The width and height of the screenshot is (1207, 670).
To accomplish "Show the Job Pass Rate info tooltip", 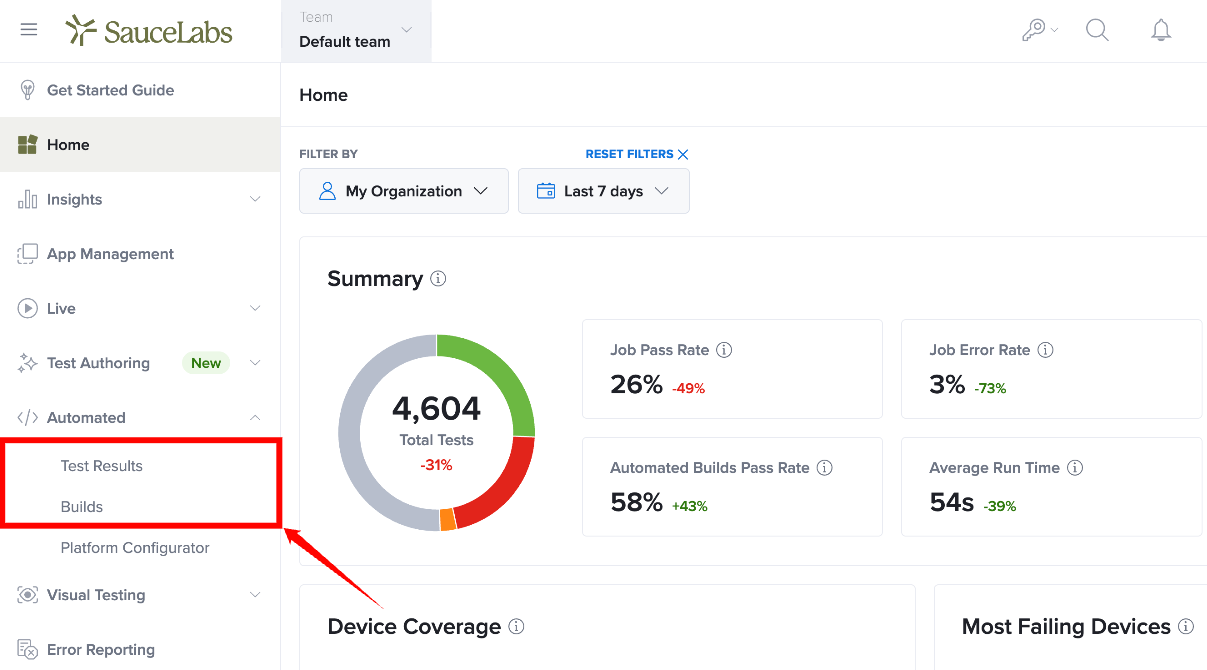I will coord(725,350).
